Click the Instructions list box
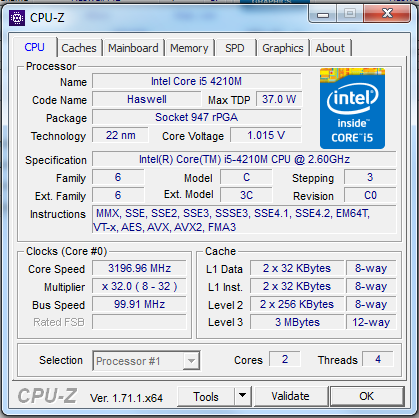This screenshot has width=419, height=418. (244, 219)
